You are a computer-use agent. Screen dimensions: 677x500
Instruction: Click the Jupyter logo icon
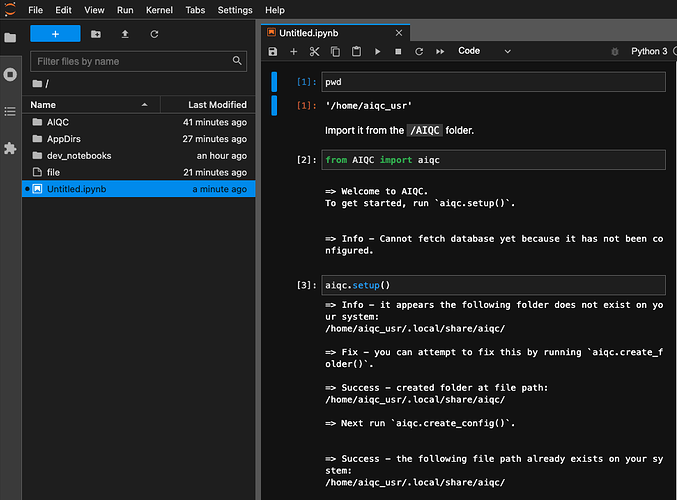[x=10, y=9]
